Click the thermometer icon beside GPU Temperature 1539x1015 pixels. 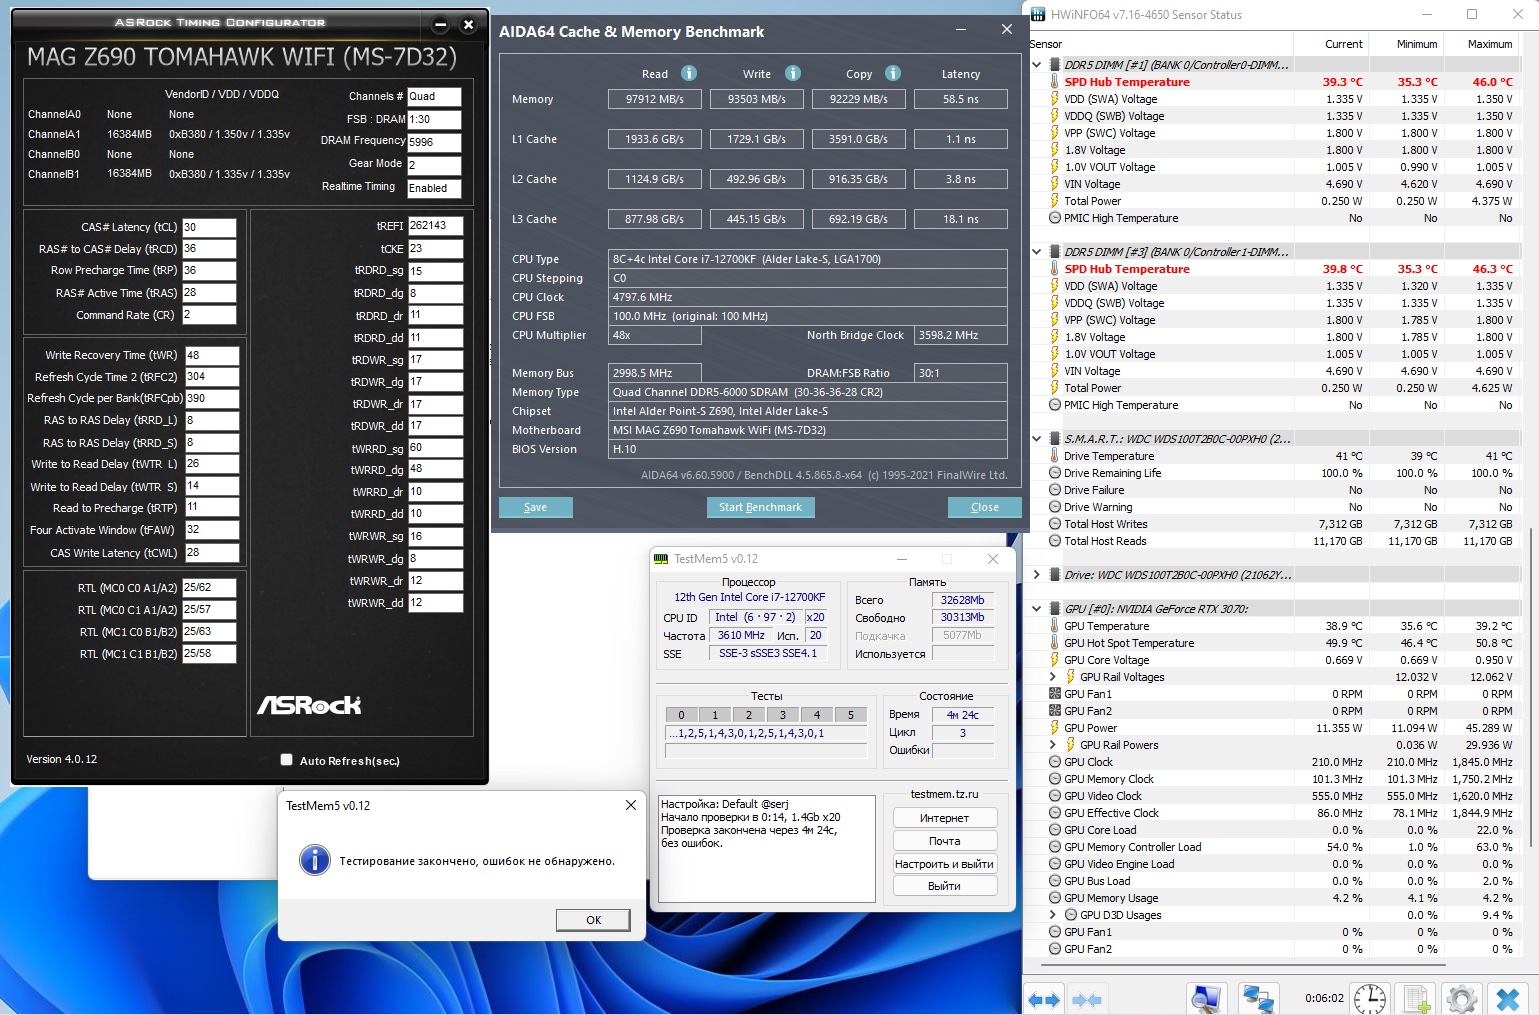pyautogui.click(x=1054, y=626)
